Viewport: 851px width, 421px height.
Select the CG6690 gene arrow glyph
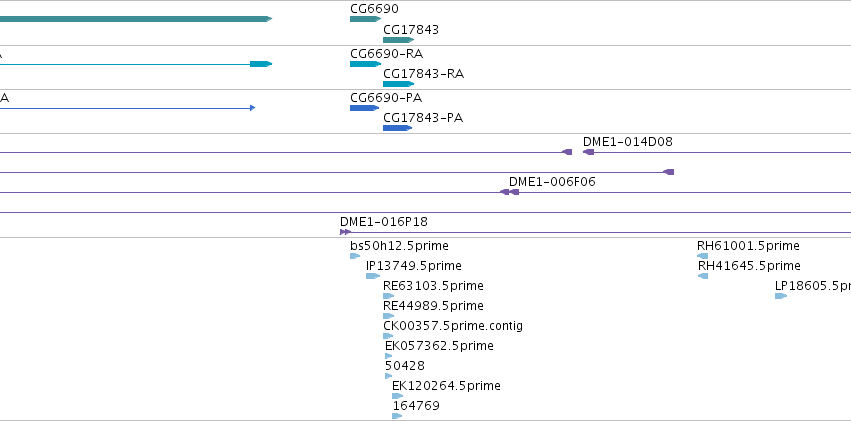(x=365, y=19)
